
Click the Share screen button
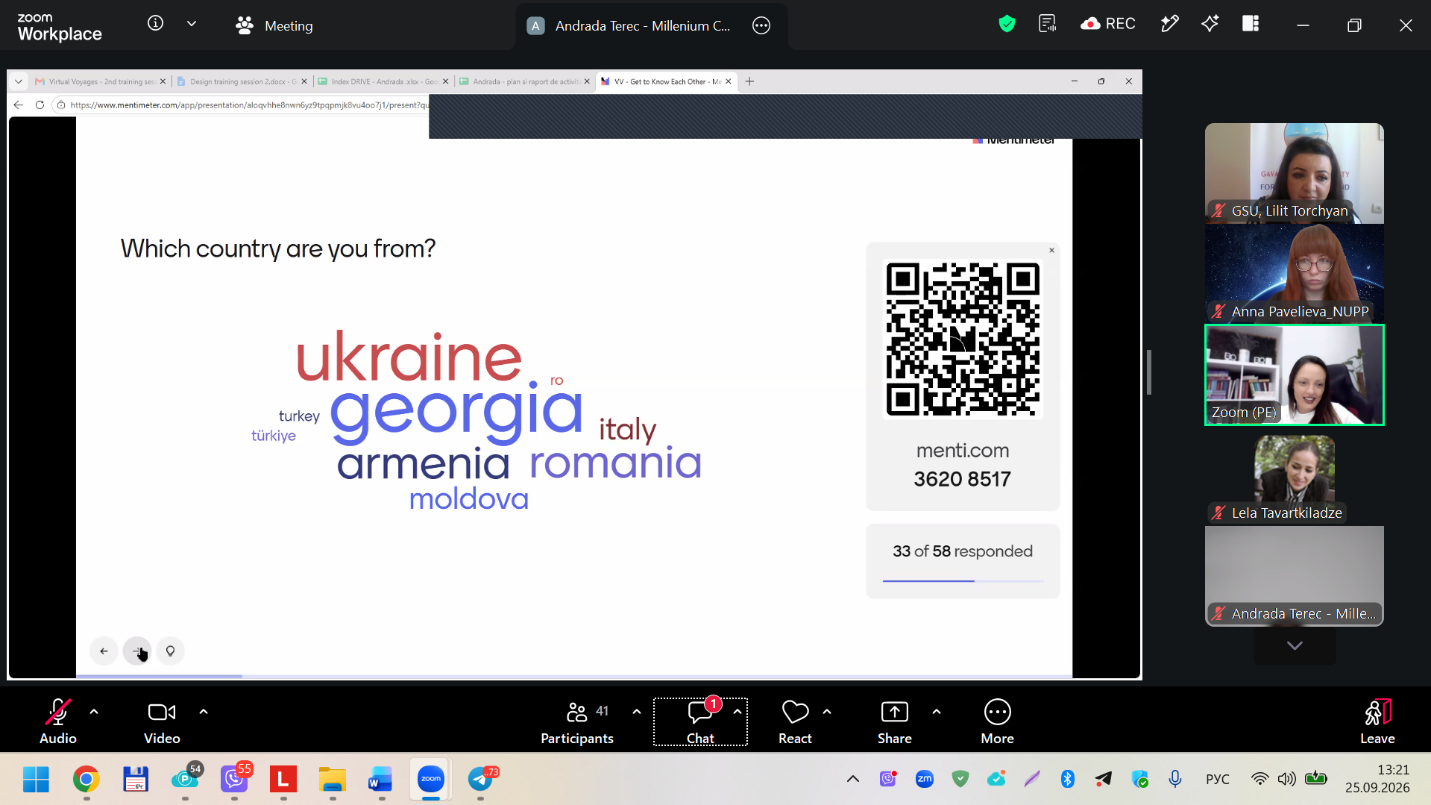coord(894,721)
